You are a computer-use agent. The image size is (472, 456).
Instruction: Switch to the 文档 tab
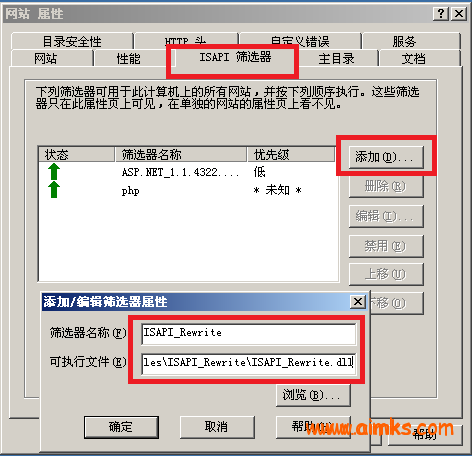(413, 58)
